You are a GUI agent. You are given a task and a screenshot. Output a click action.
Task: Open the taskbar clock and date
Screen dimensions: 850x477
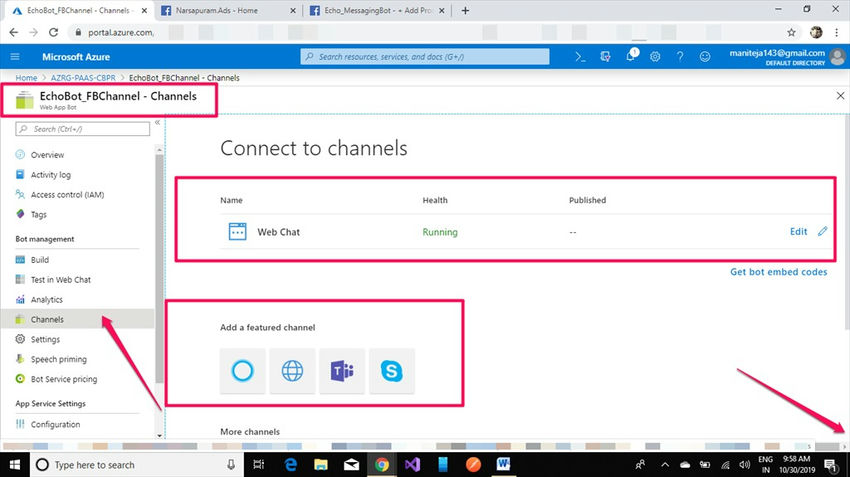point(796,465)
